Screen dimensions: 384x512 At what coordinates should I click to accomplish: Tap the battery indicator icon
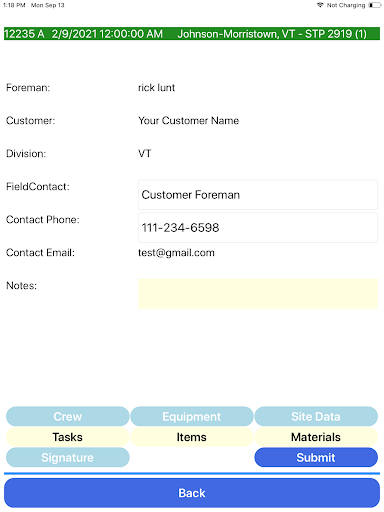click(375, 5)
